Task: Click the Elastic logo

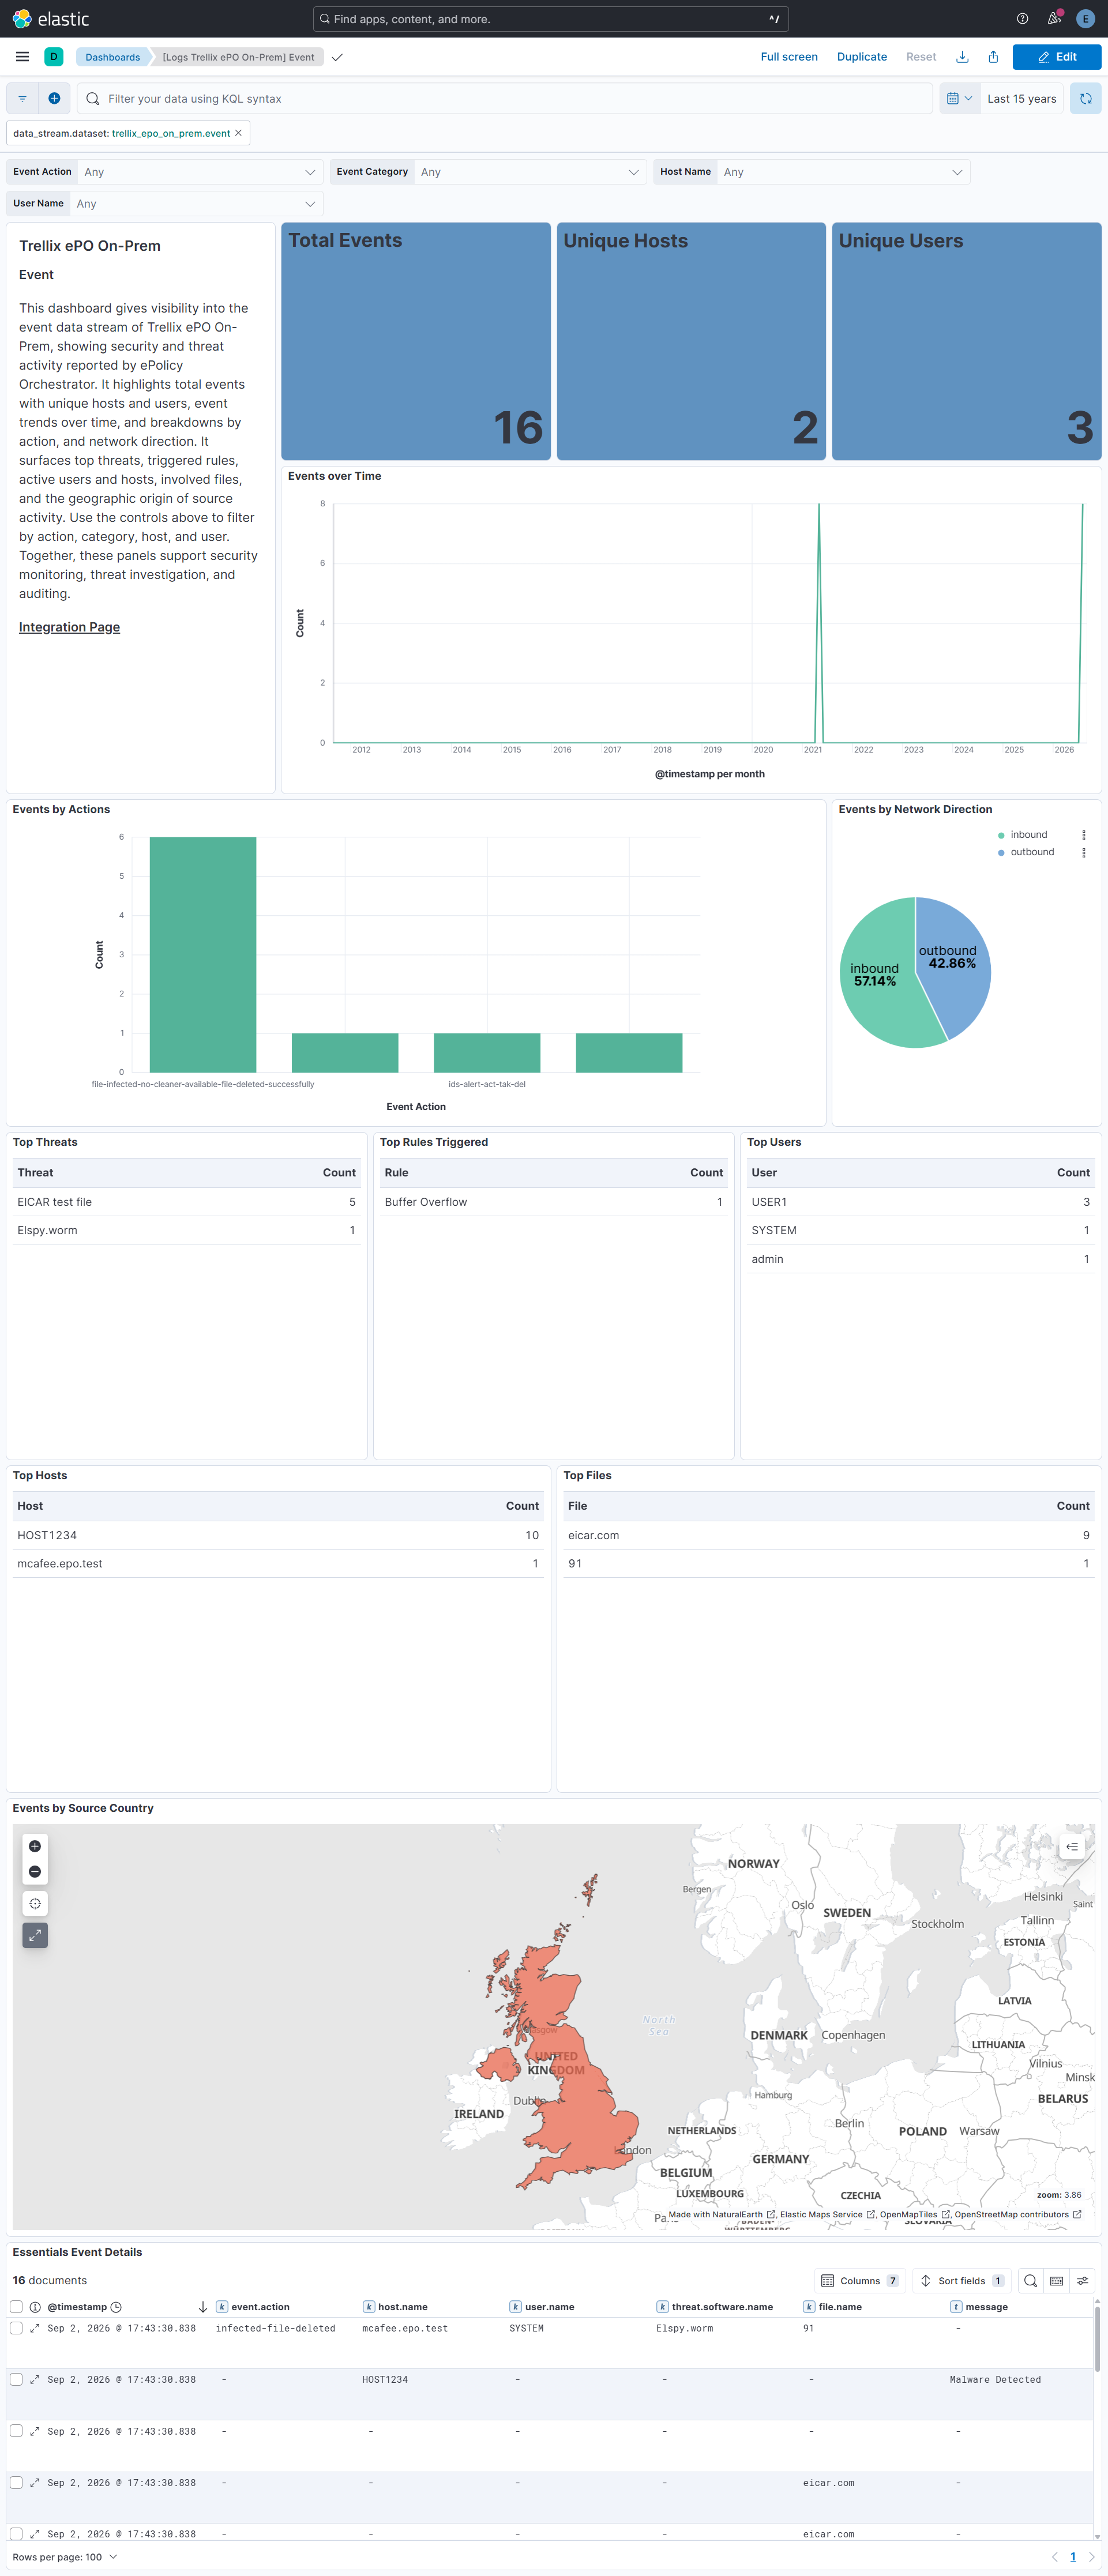Action: [x=51, y=19]
